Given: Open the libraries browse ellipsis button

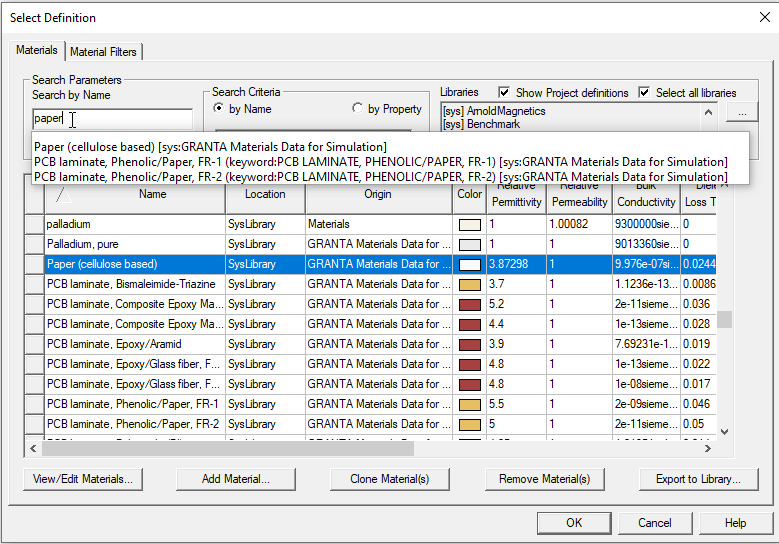Looking at the screenshot, I should [x=742, y=112].
